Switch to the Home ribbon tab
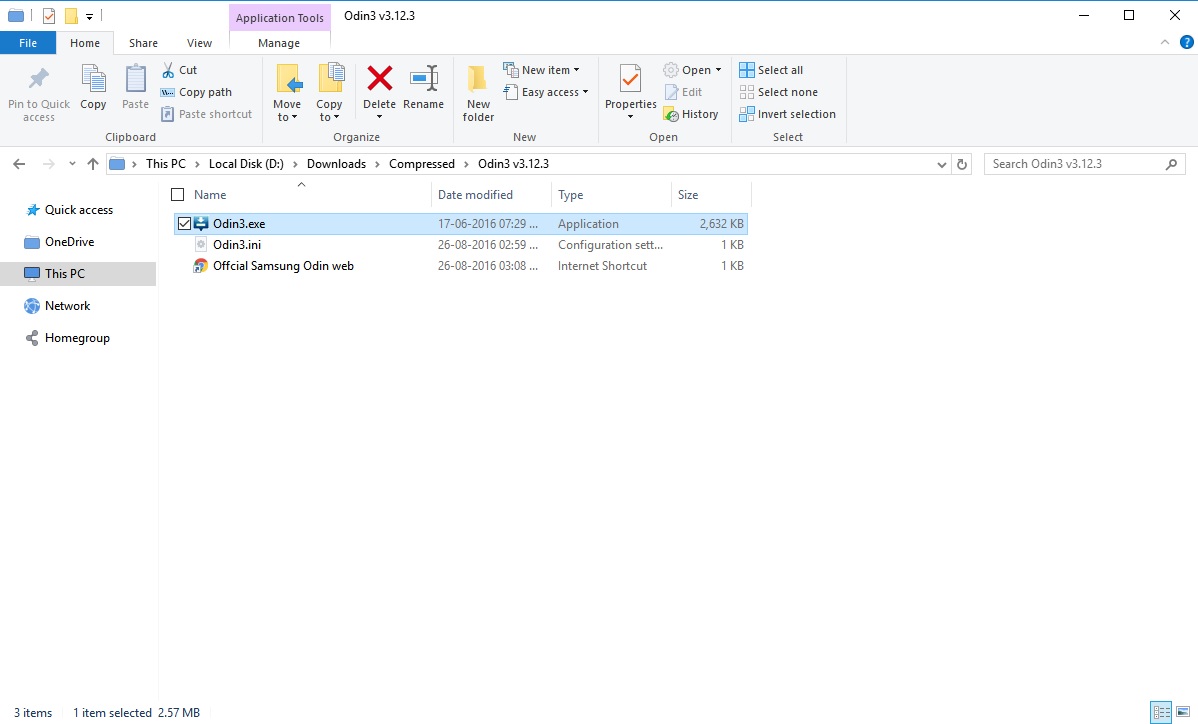1198x724 pixels. tap(85, 43)
